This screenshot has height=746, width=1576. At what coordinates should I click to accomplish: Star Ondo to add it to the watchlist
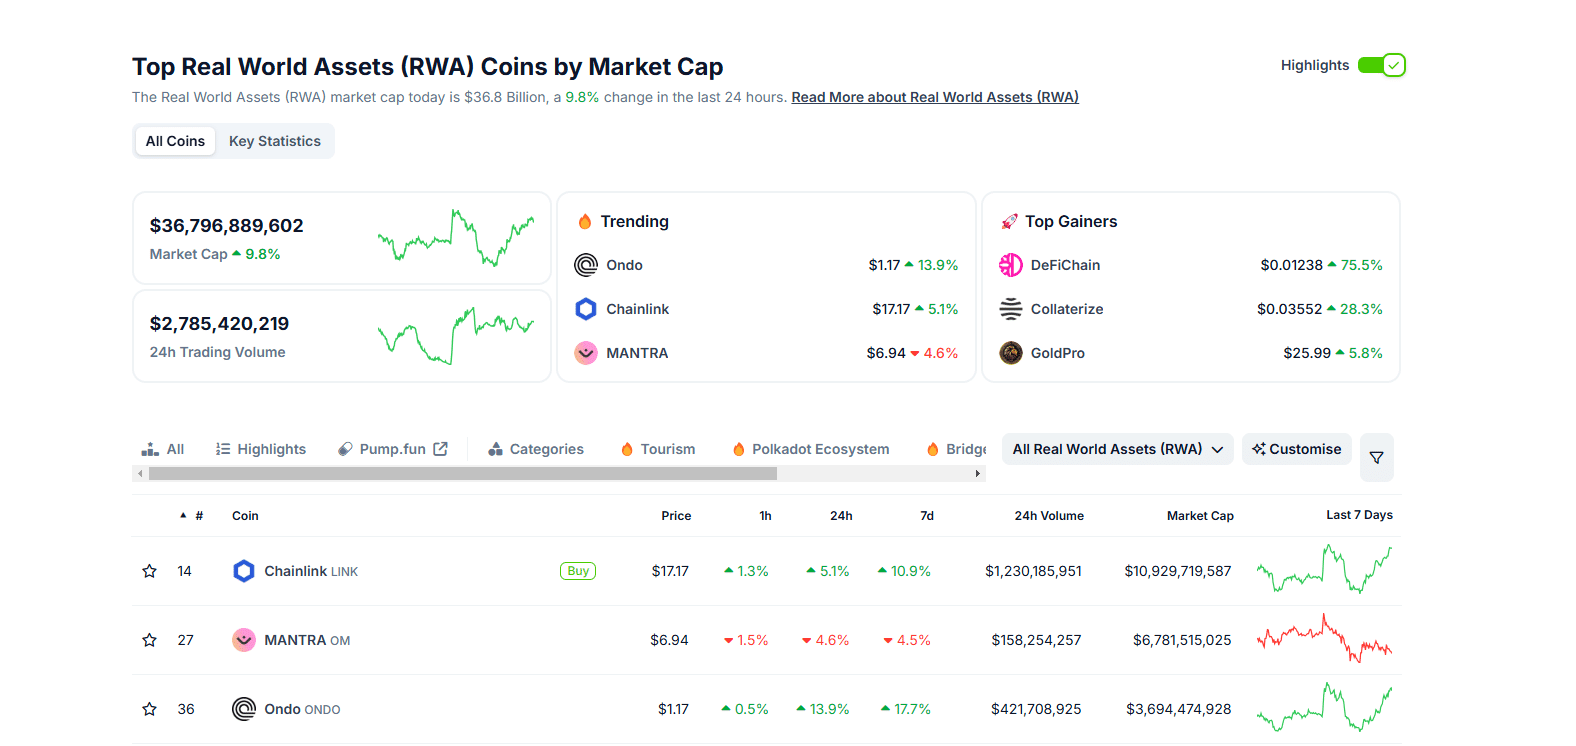pyautogui.click(x=150, y=709)
